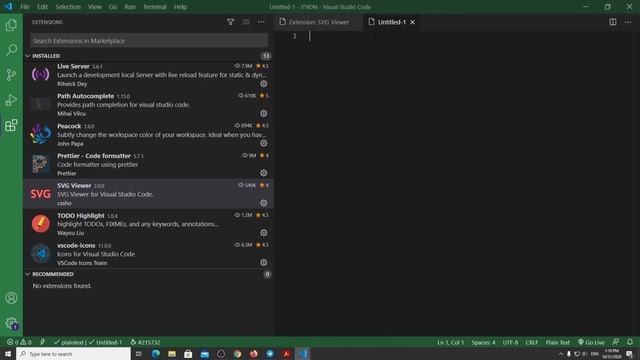Open the Explorer view in activity bar
This screenshot has width=640, height=360.
coord(11,25)
